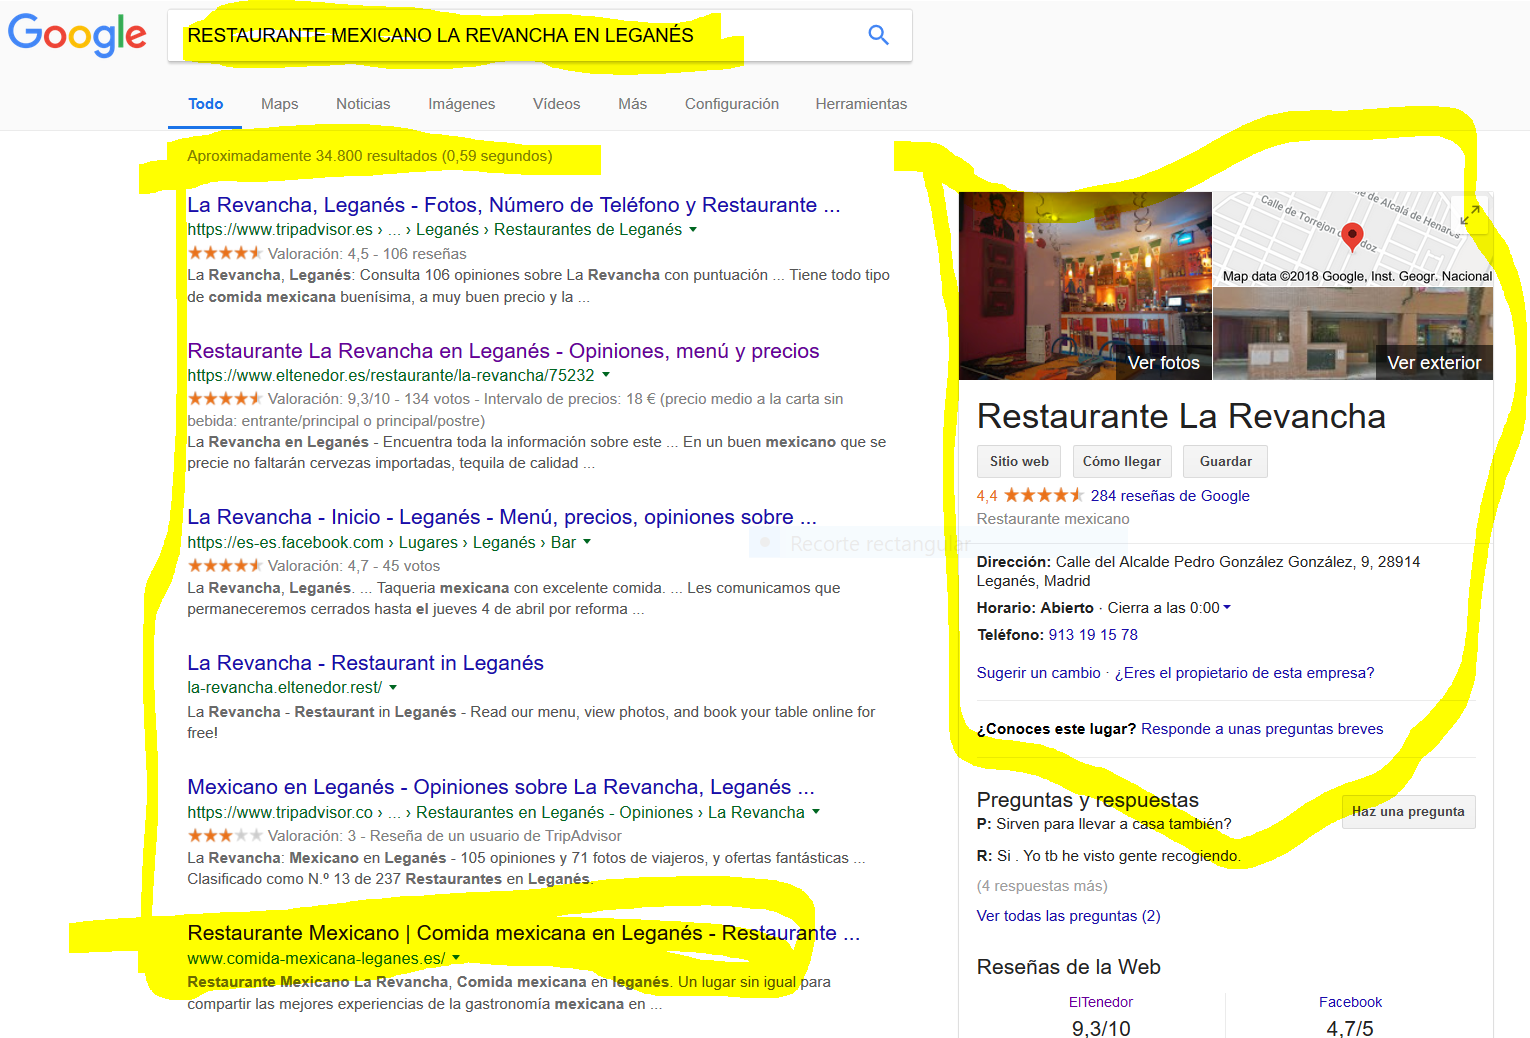
Task: Open the Más menu tab
Action: pyautogui.click(x=632, y=104)
